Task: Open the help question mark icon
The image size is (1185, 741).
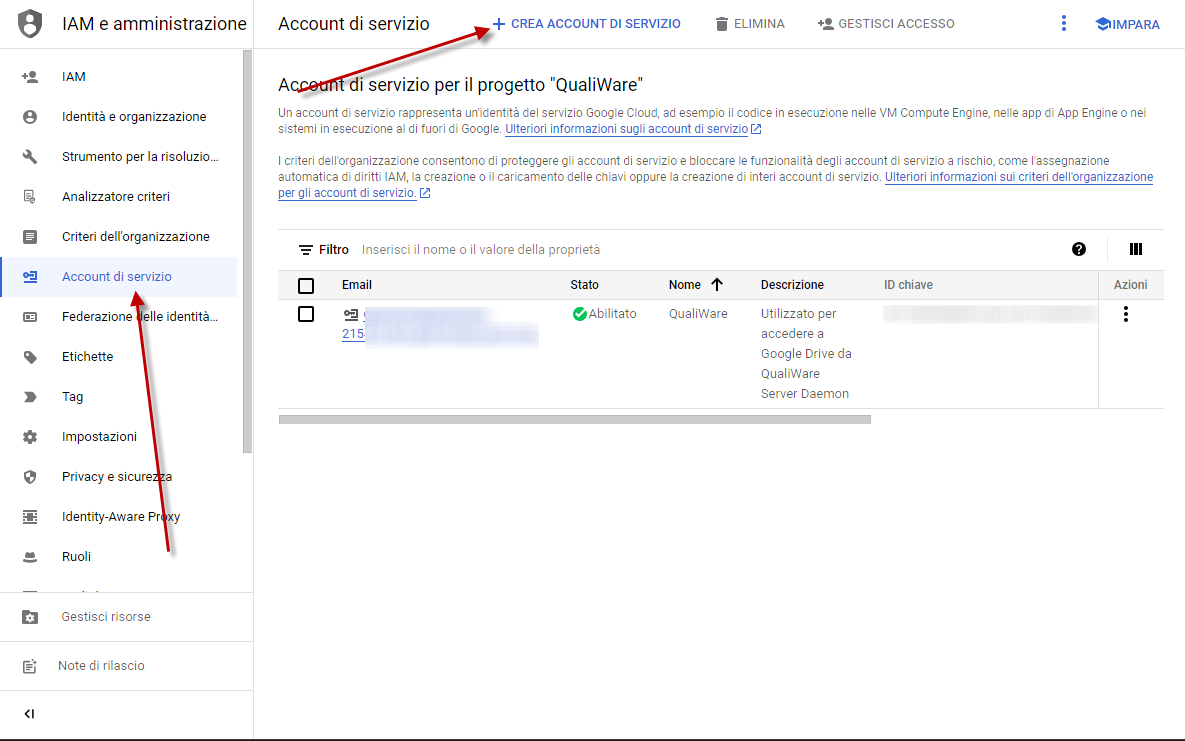Action: pyautogui.click(x=1079, y=249)
